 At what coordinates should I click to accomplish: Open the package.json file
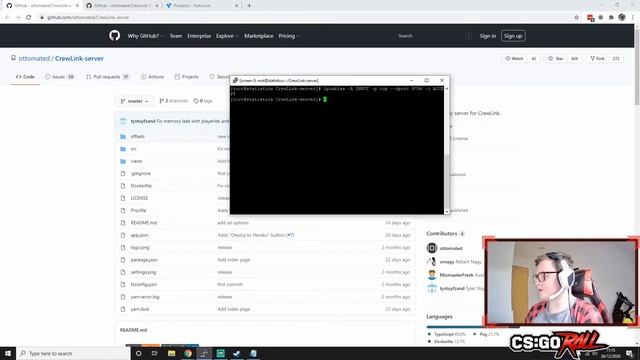pyautogui.click(x=144, y=260)
